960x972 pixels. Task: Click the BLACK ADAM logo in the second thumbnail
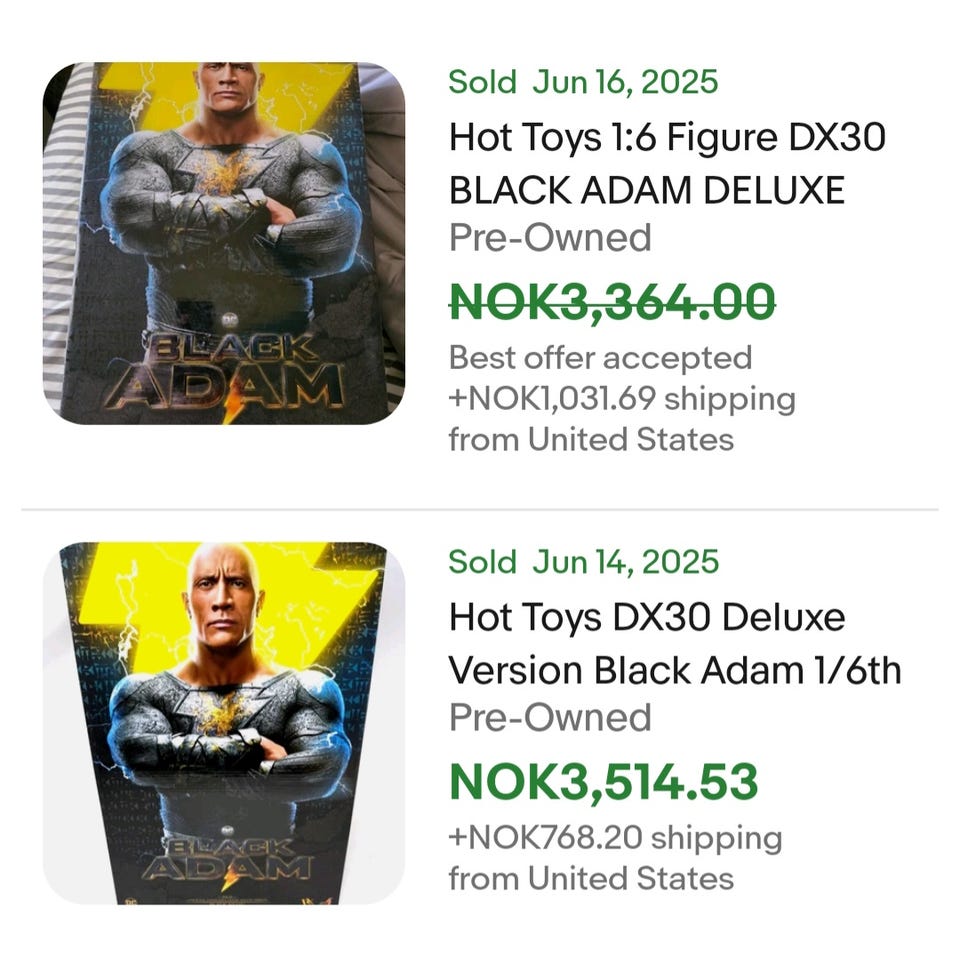point(227,857)
